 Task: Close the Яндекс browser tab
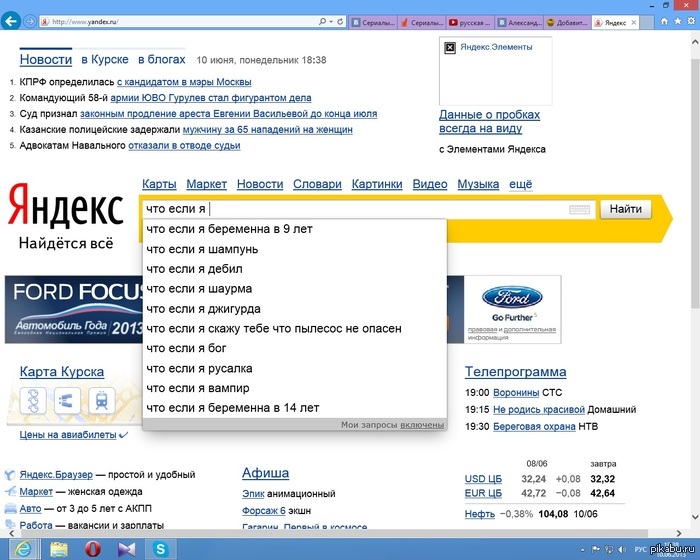click(x=633, y=22)
